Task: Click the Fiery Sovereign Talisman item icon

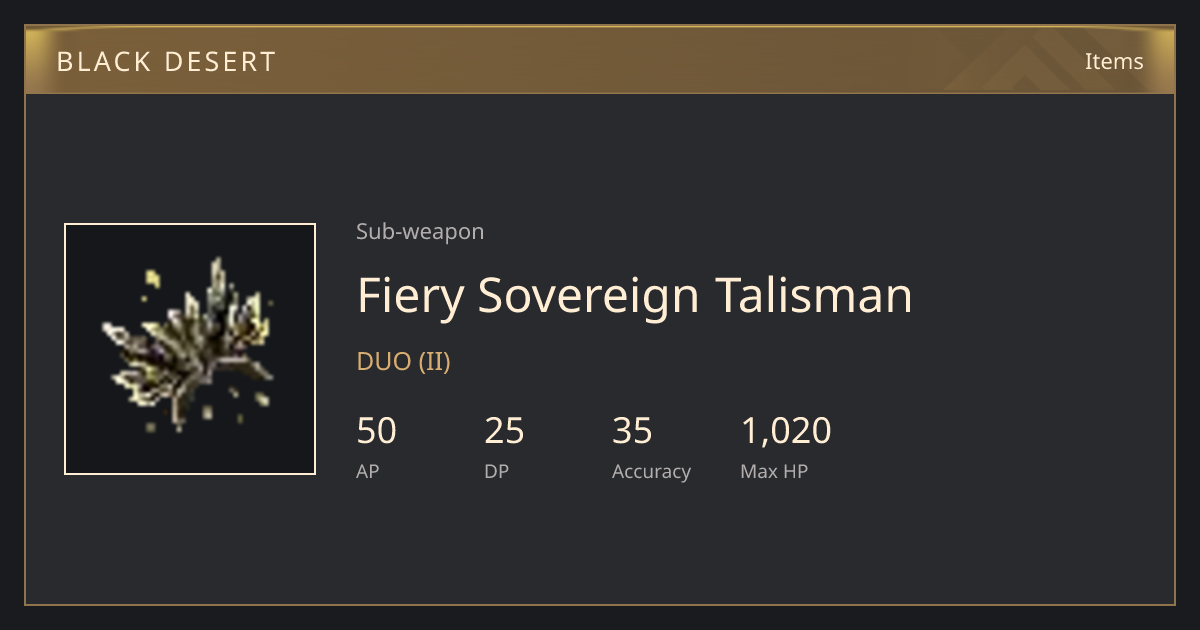Action: point(190,349)
